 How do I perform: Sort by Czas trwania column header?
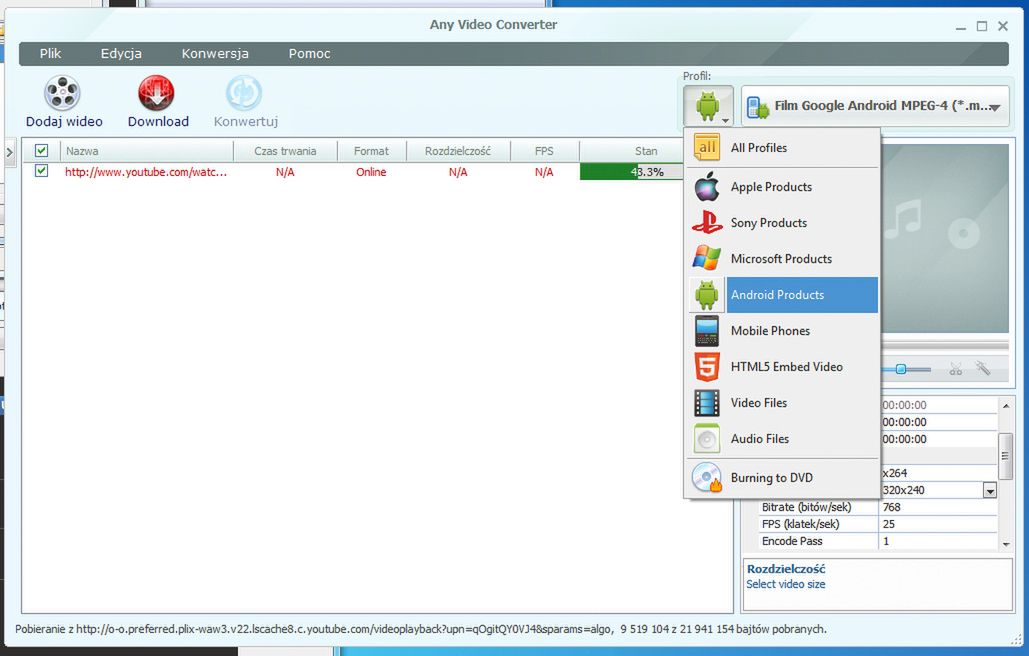(x=285, y=151)
